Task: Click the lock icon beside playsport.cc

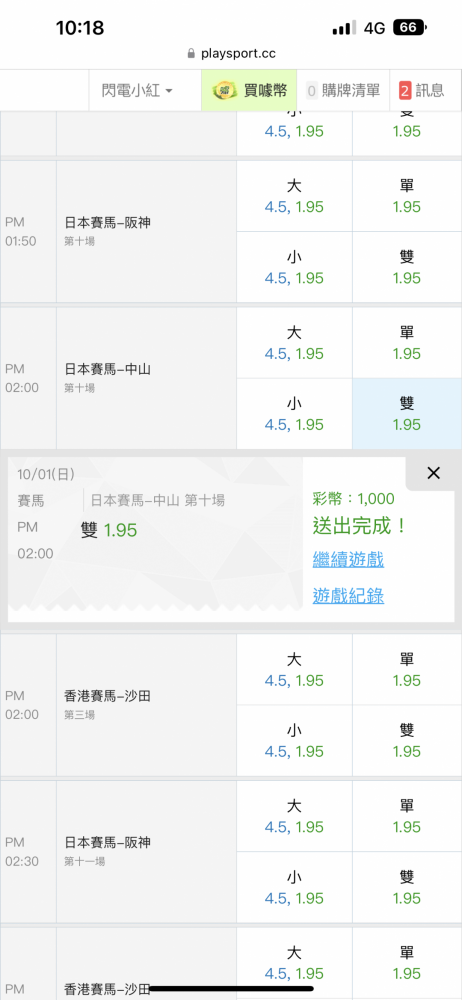Action: click(x=191, y=54)
